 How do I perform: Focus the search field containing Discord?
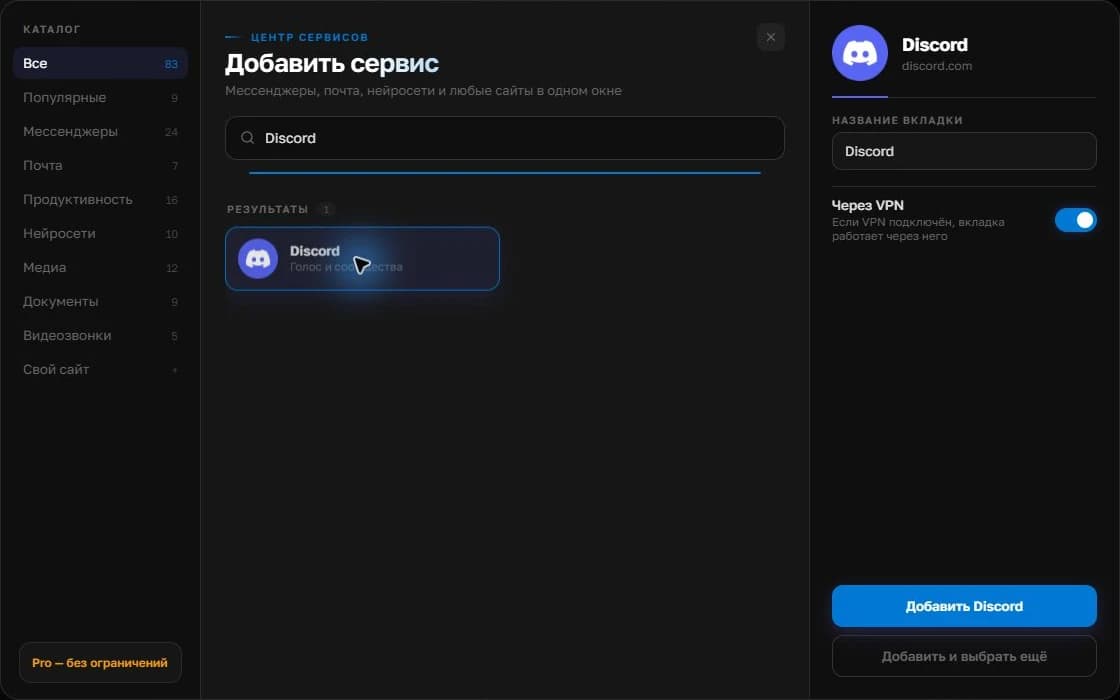click(505, 138)
